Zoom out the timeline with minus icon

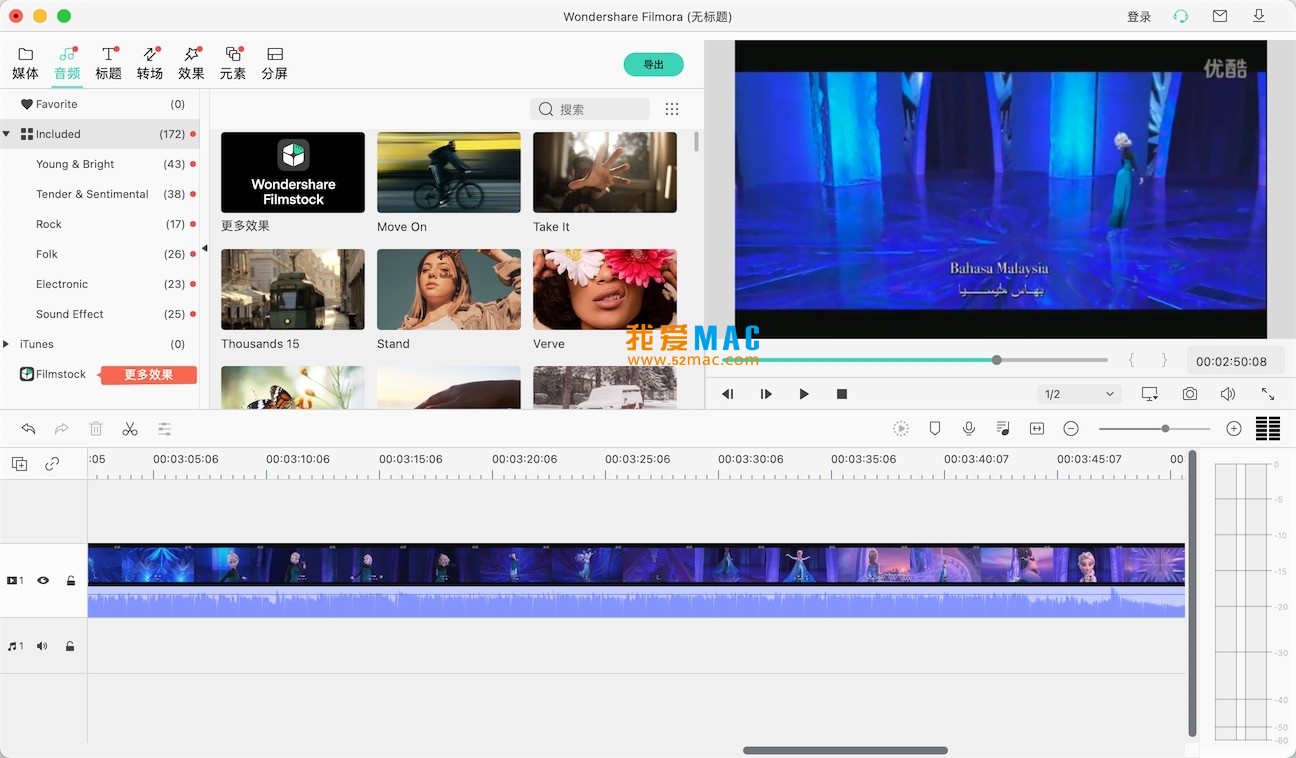point(1071,428)
